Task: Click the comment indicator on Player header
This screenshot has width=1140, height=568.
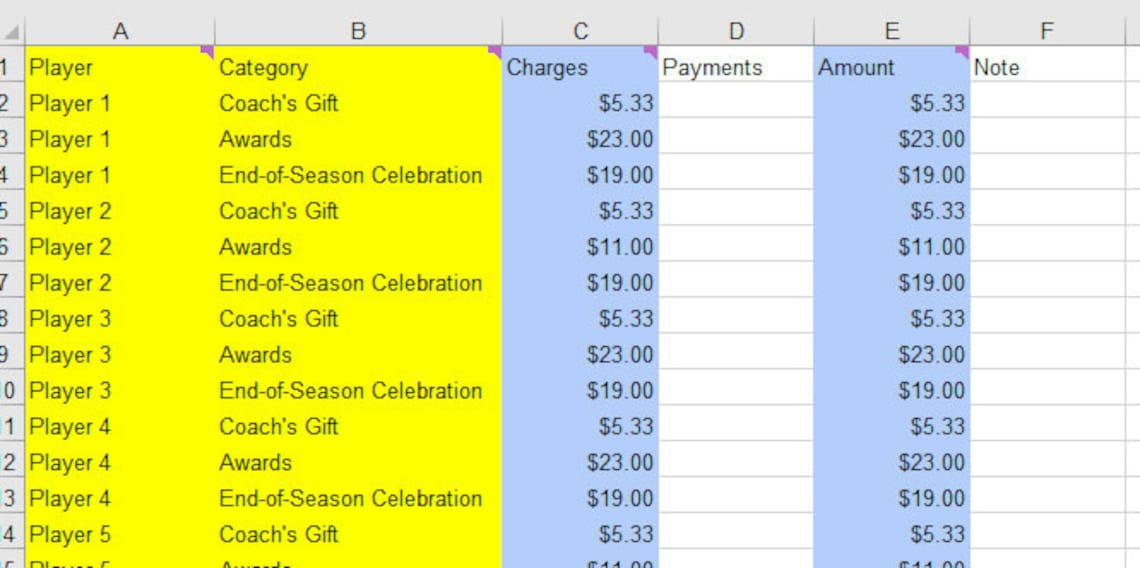Action: 208,52
